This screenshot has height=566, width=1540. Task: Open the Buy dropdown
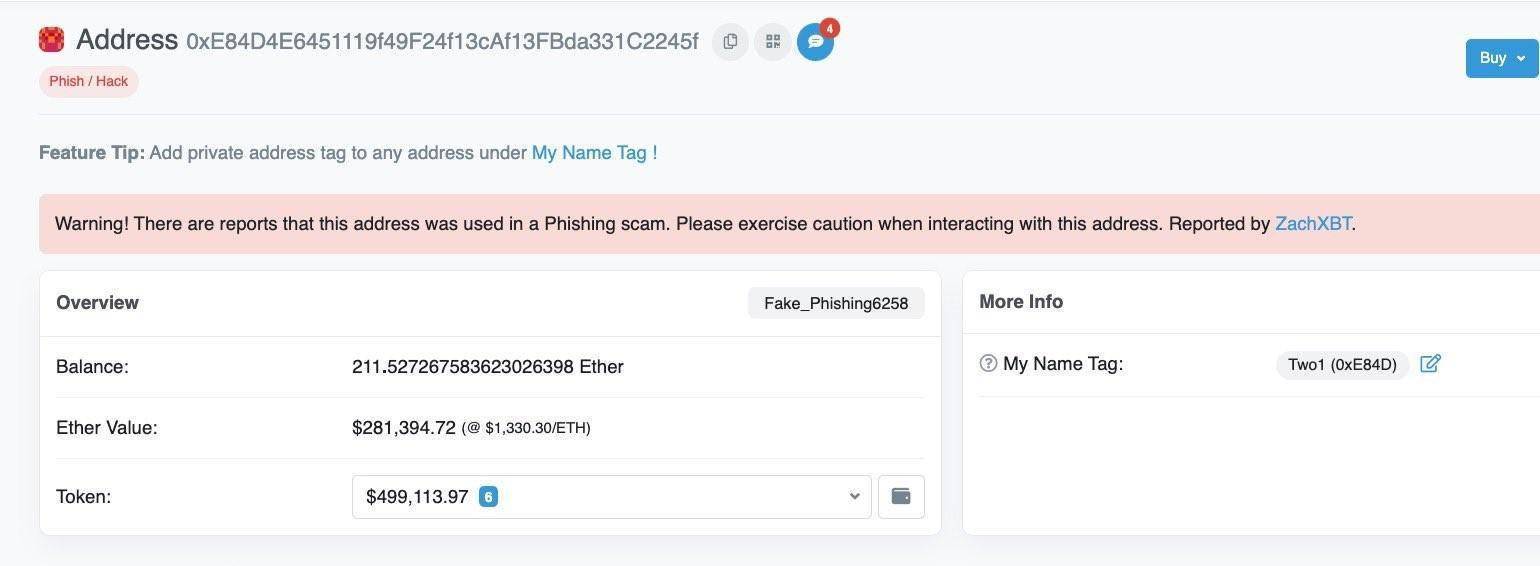(1501, 58)
